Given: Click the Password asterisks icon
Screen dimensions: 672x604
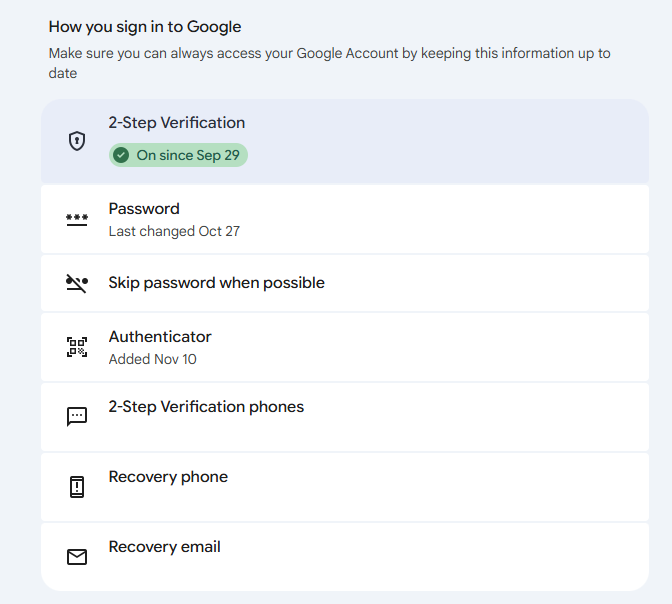Looking at the screenshot, I should [x=77, y=219].
